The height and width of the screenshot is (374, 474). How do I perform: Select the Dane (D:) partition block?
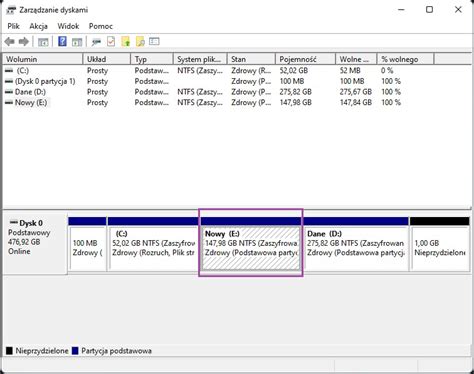coord(356,244)
